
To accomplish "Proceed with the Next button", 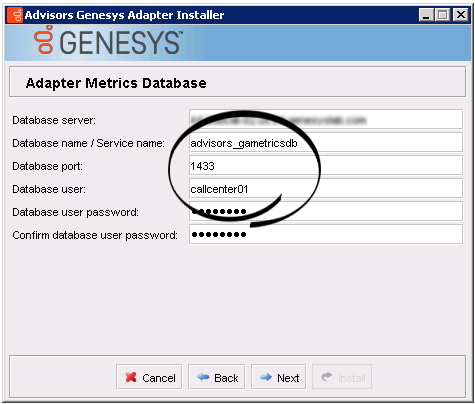I will (x=279, y=377).
